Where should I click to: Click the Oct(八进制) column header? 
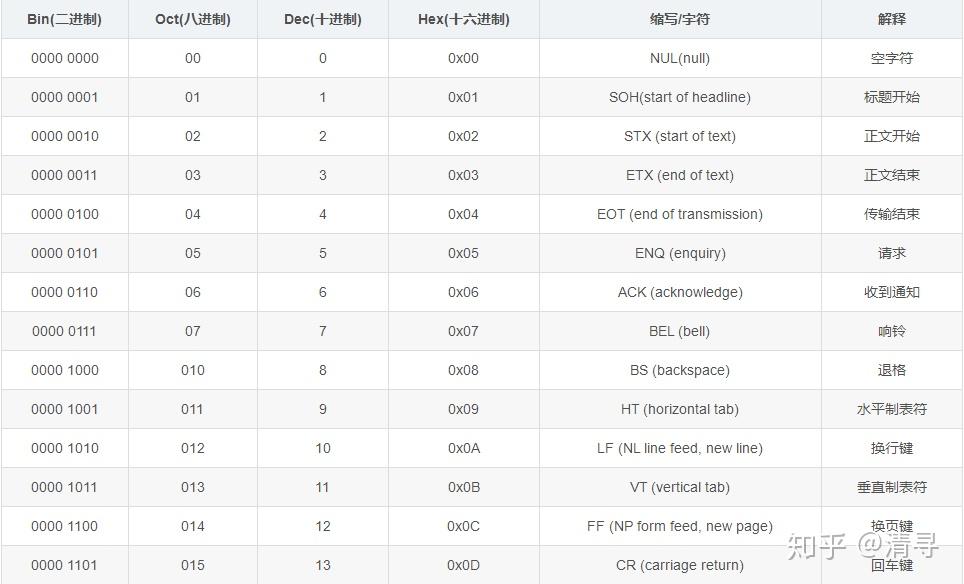[193, 19]
